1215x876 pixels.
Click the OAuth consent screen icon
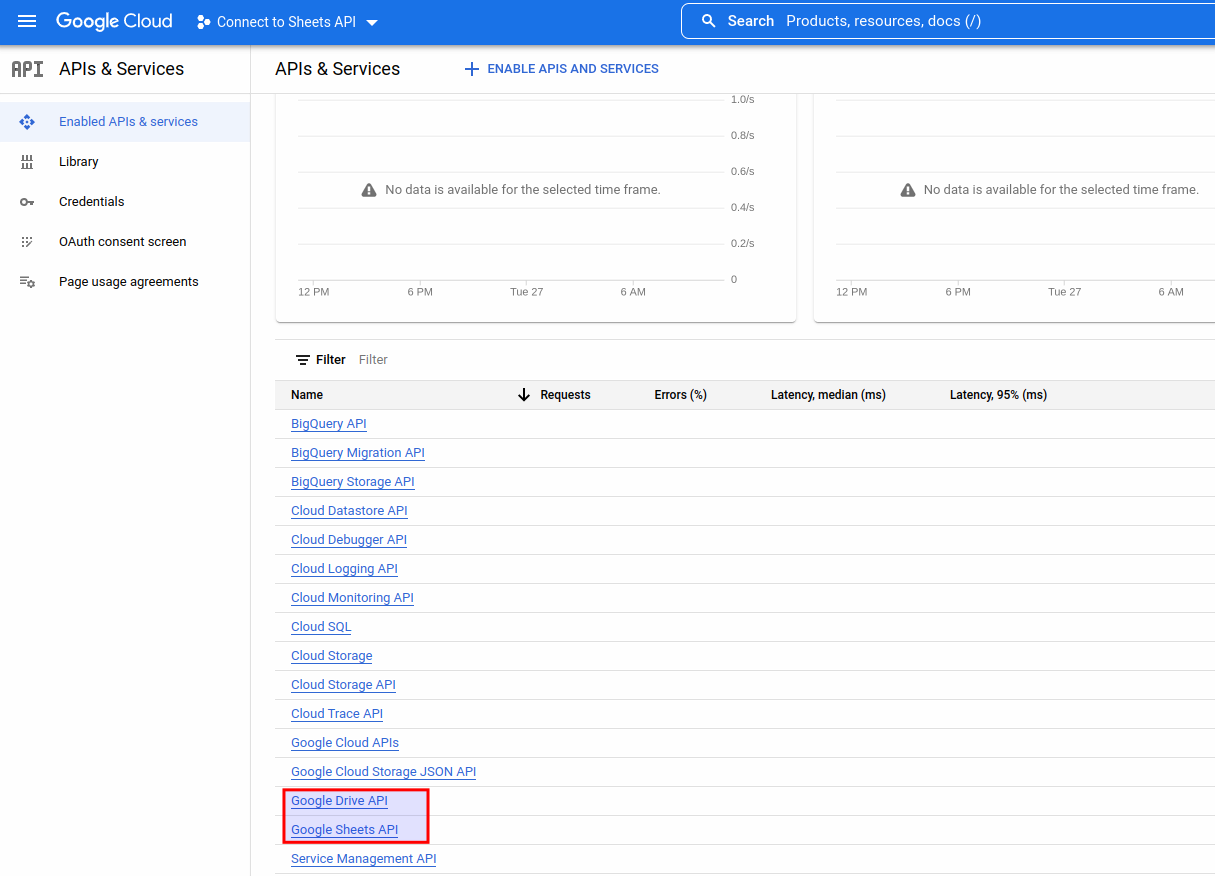coord(27,242)
